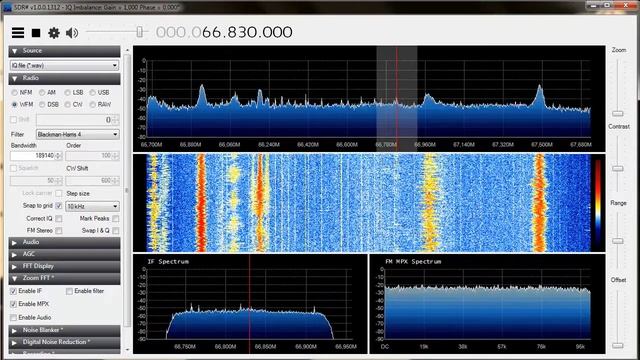Viewport: 640px width, 360px height.
Task: Click the IF Spectrum plot
Action: pos(250,304)
